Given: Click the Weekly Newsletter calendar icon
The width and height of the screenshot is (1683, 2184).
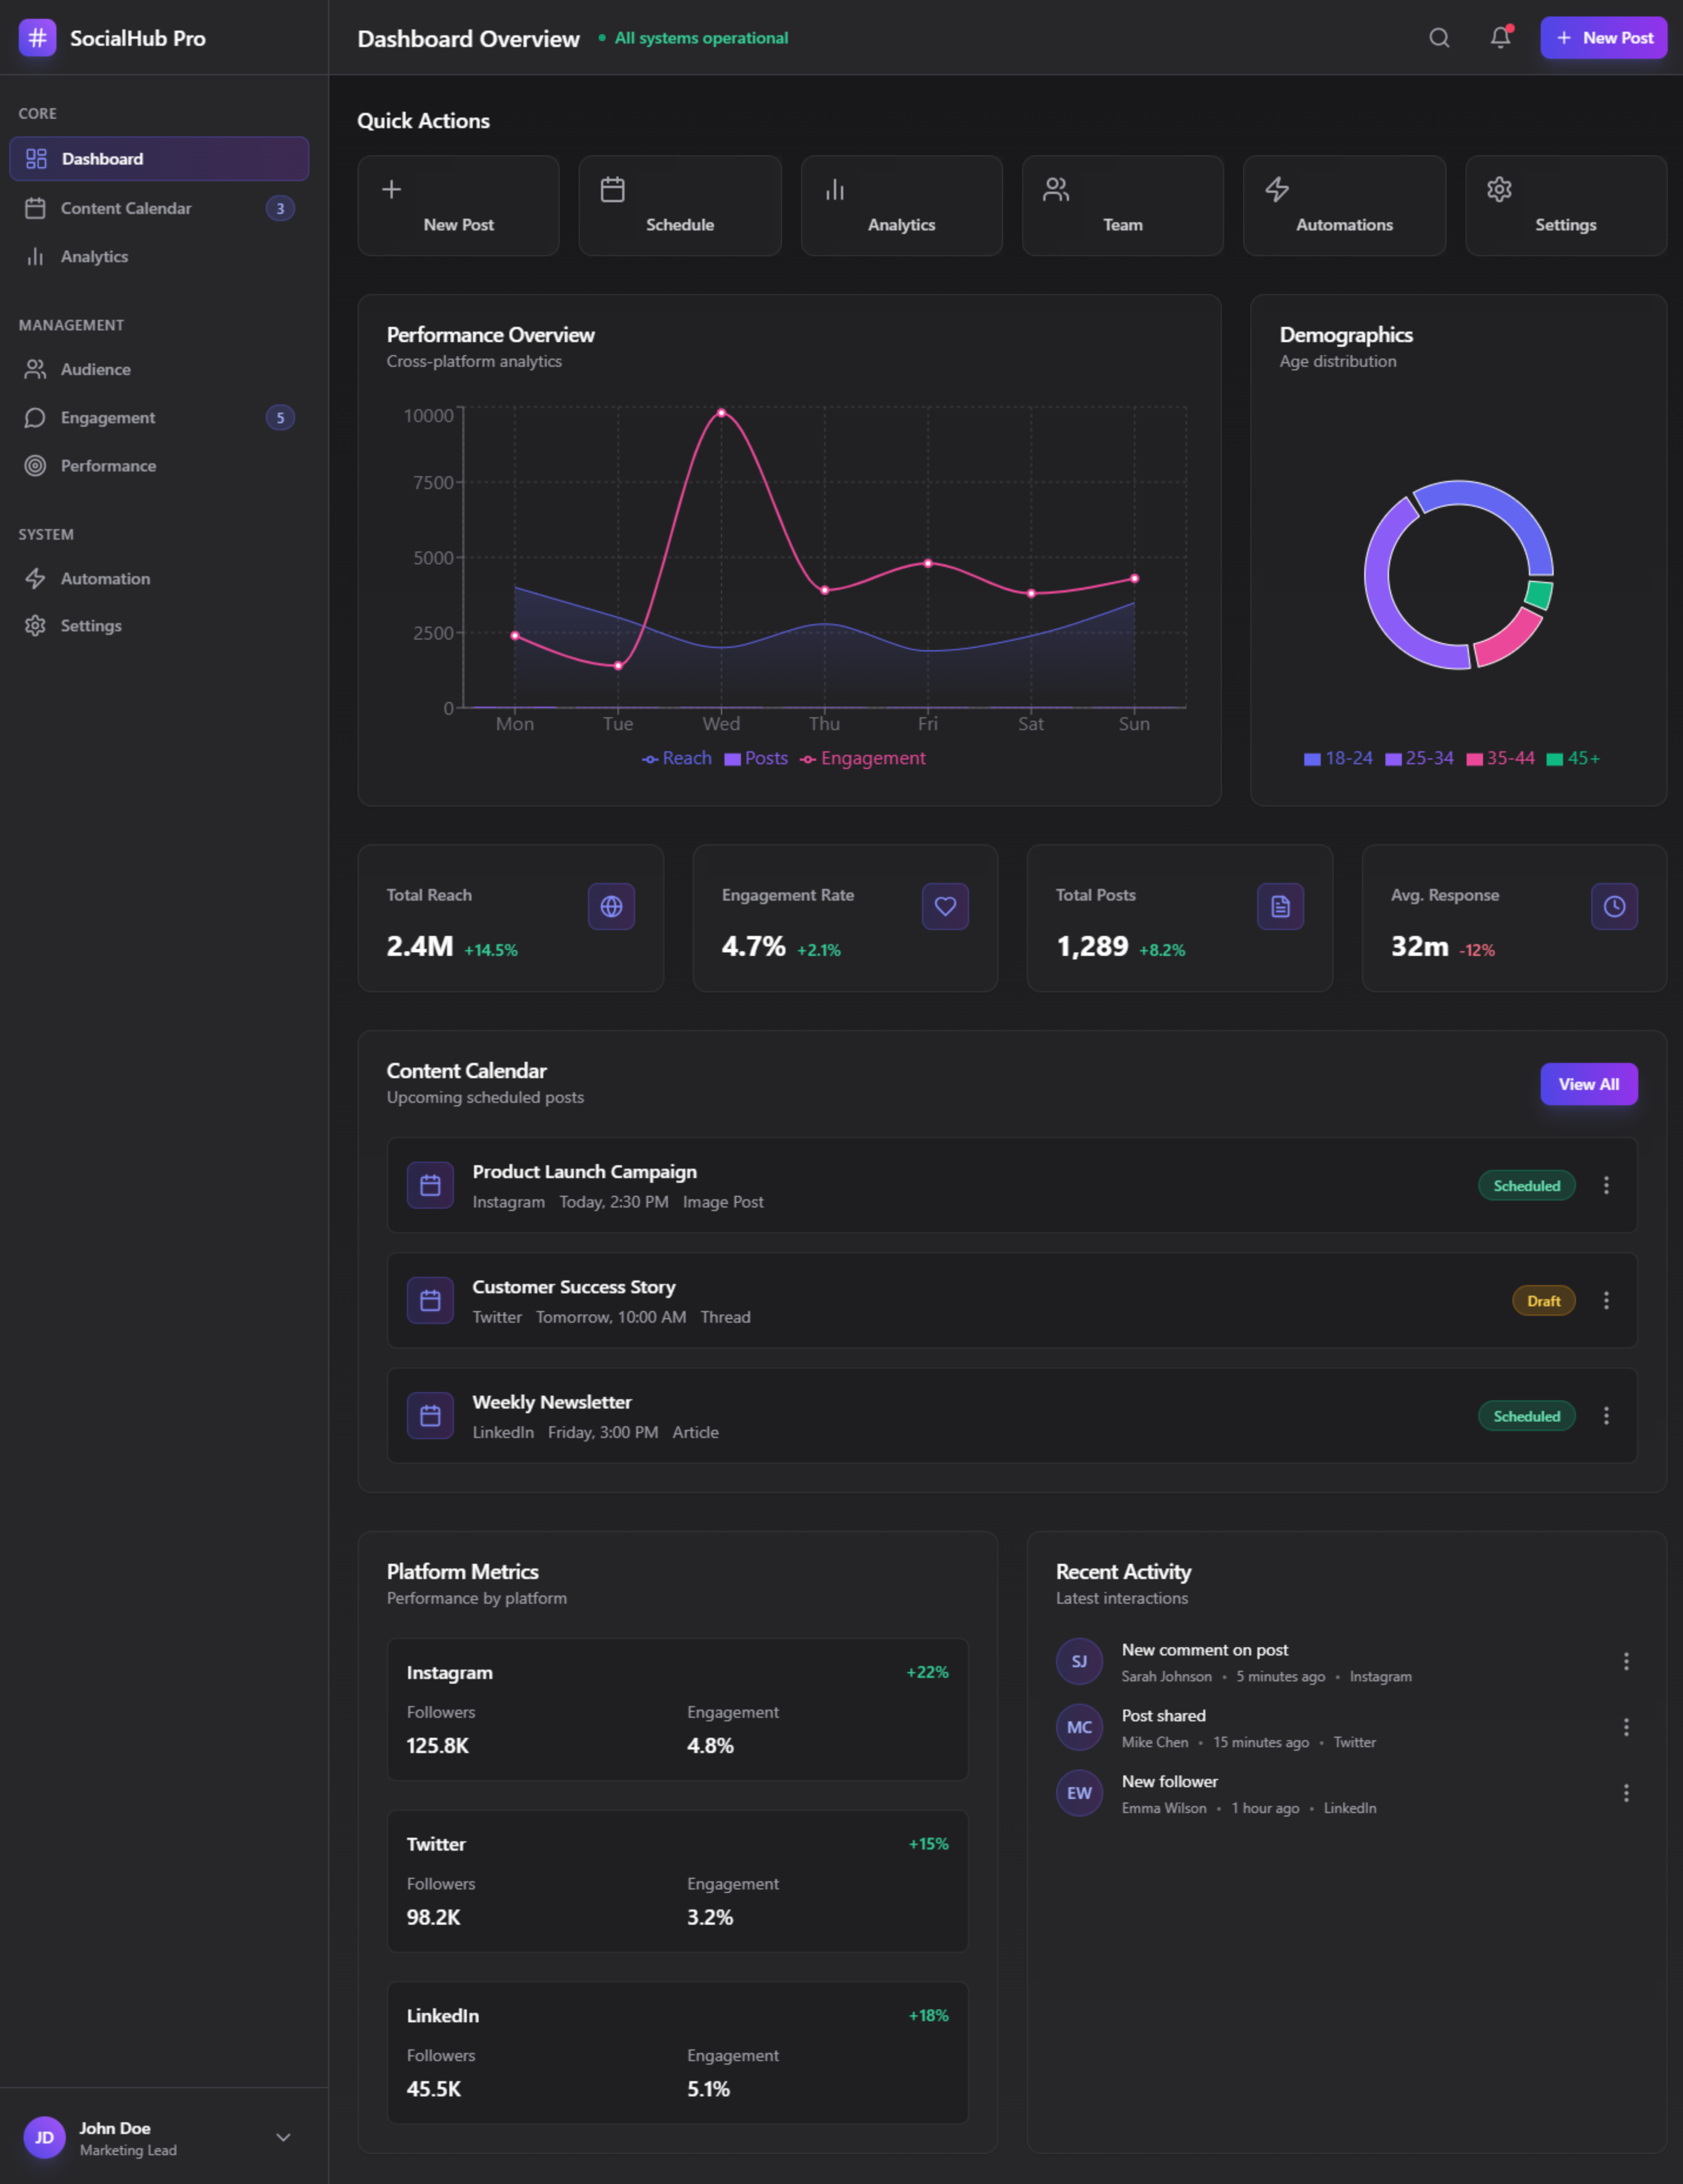Looking at the screenshot, I should 430,1415.
